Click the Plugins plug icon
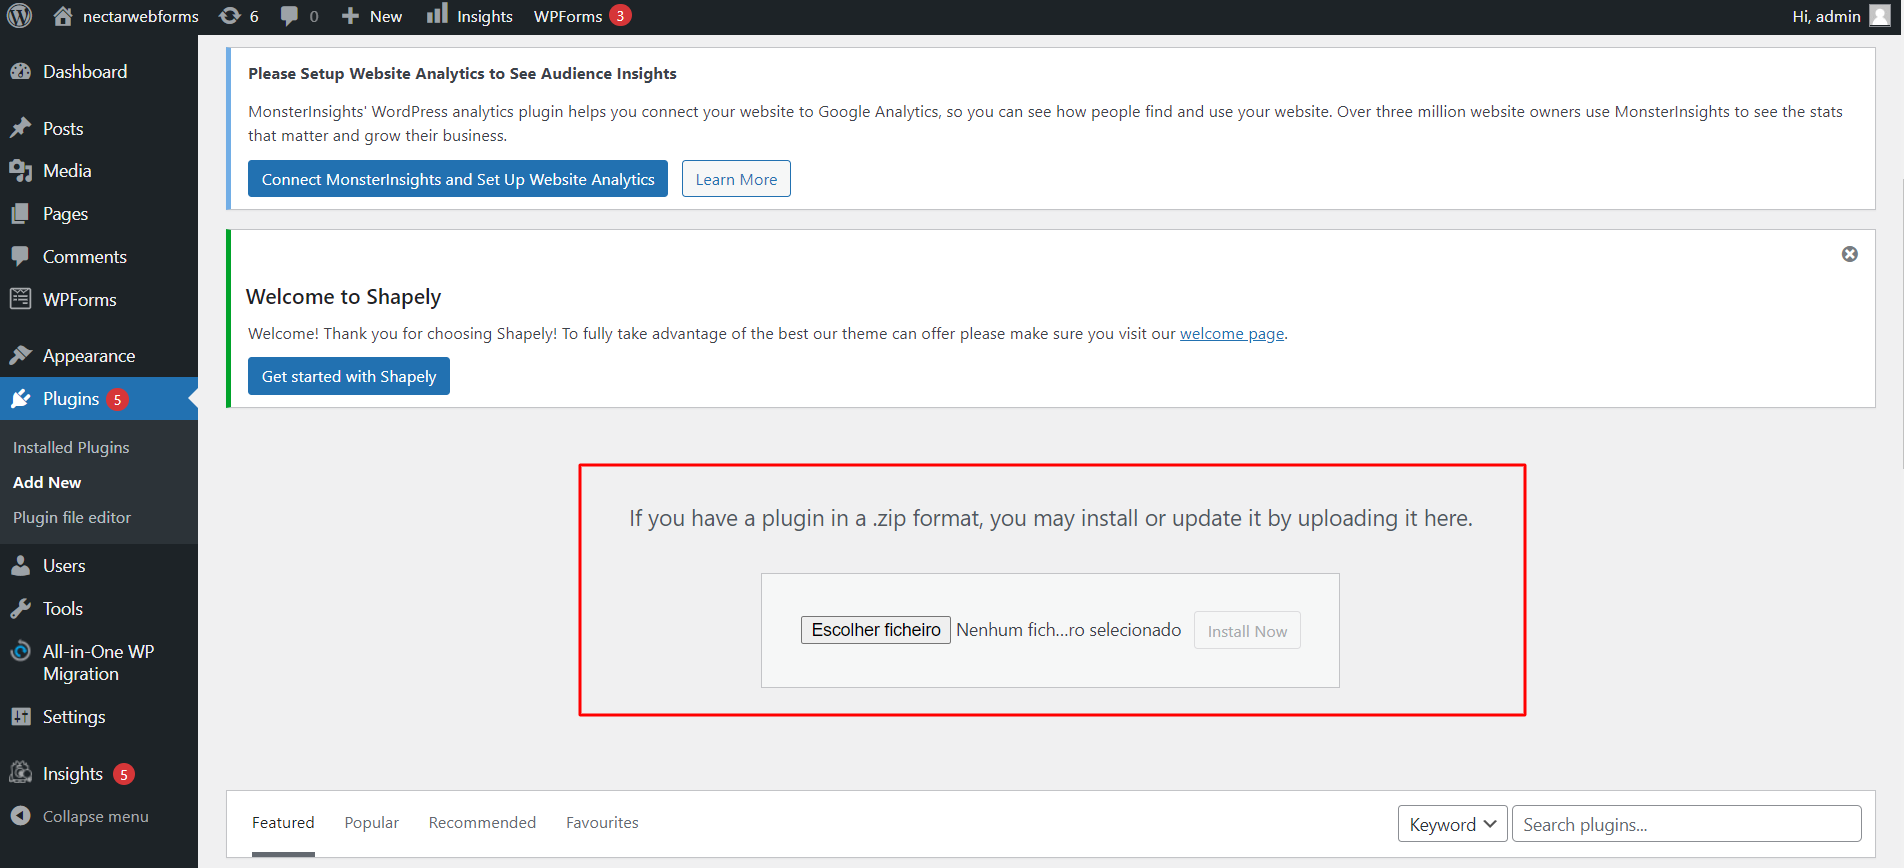1904x868 pixels. coord(20,399)
